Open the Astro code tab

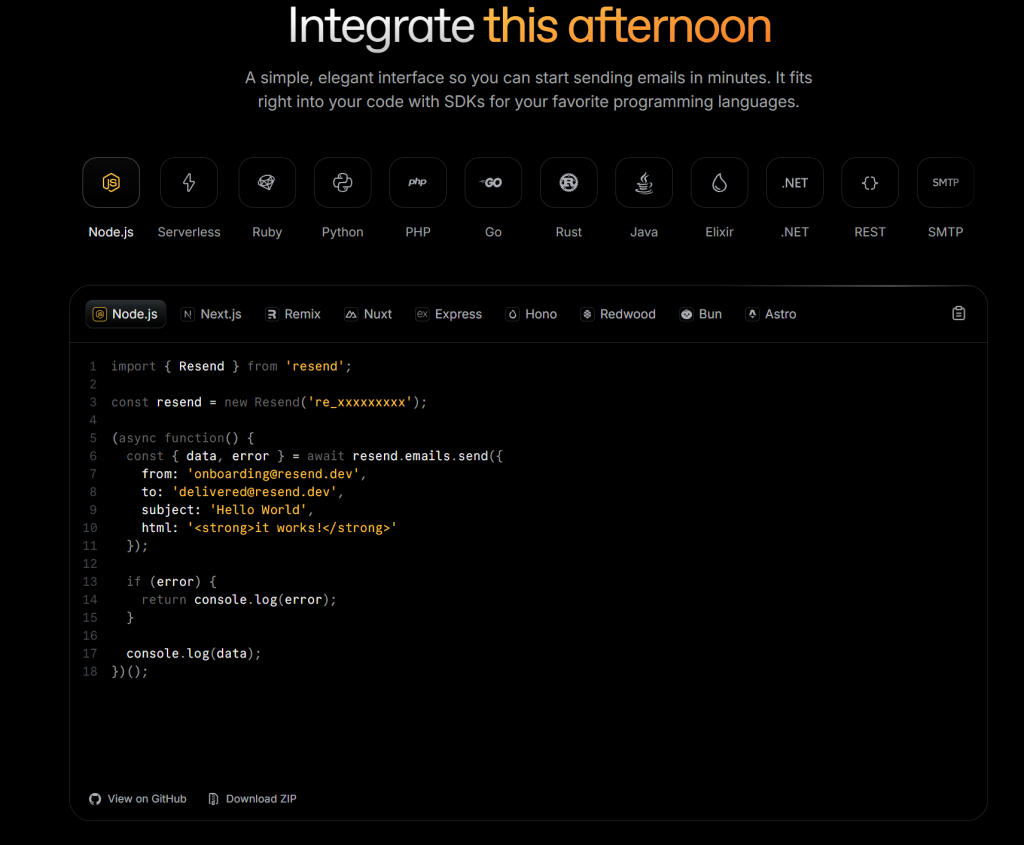point(771,314)
